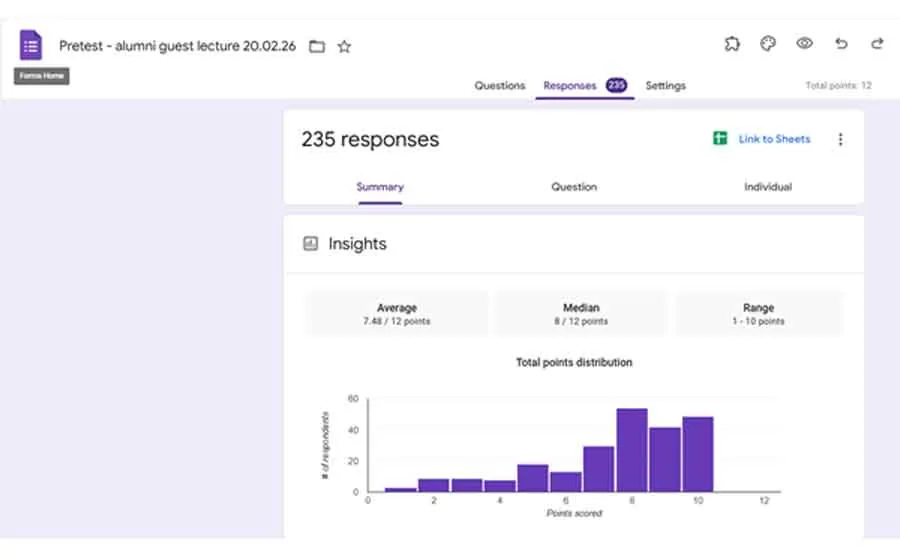Click the form title text
The image size is (900, 557).
(x=177, y=46)
